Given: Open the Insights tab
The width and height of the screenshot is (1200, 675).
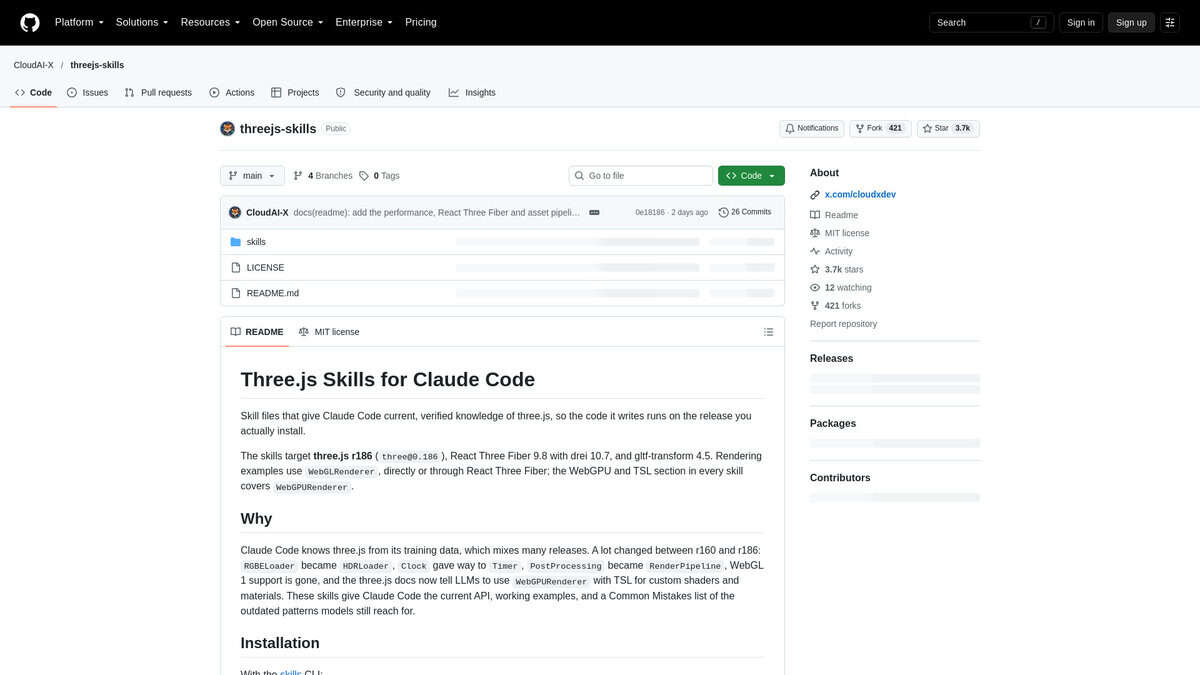Looking at the screenshot, I should [x=472, y=92].
